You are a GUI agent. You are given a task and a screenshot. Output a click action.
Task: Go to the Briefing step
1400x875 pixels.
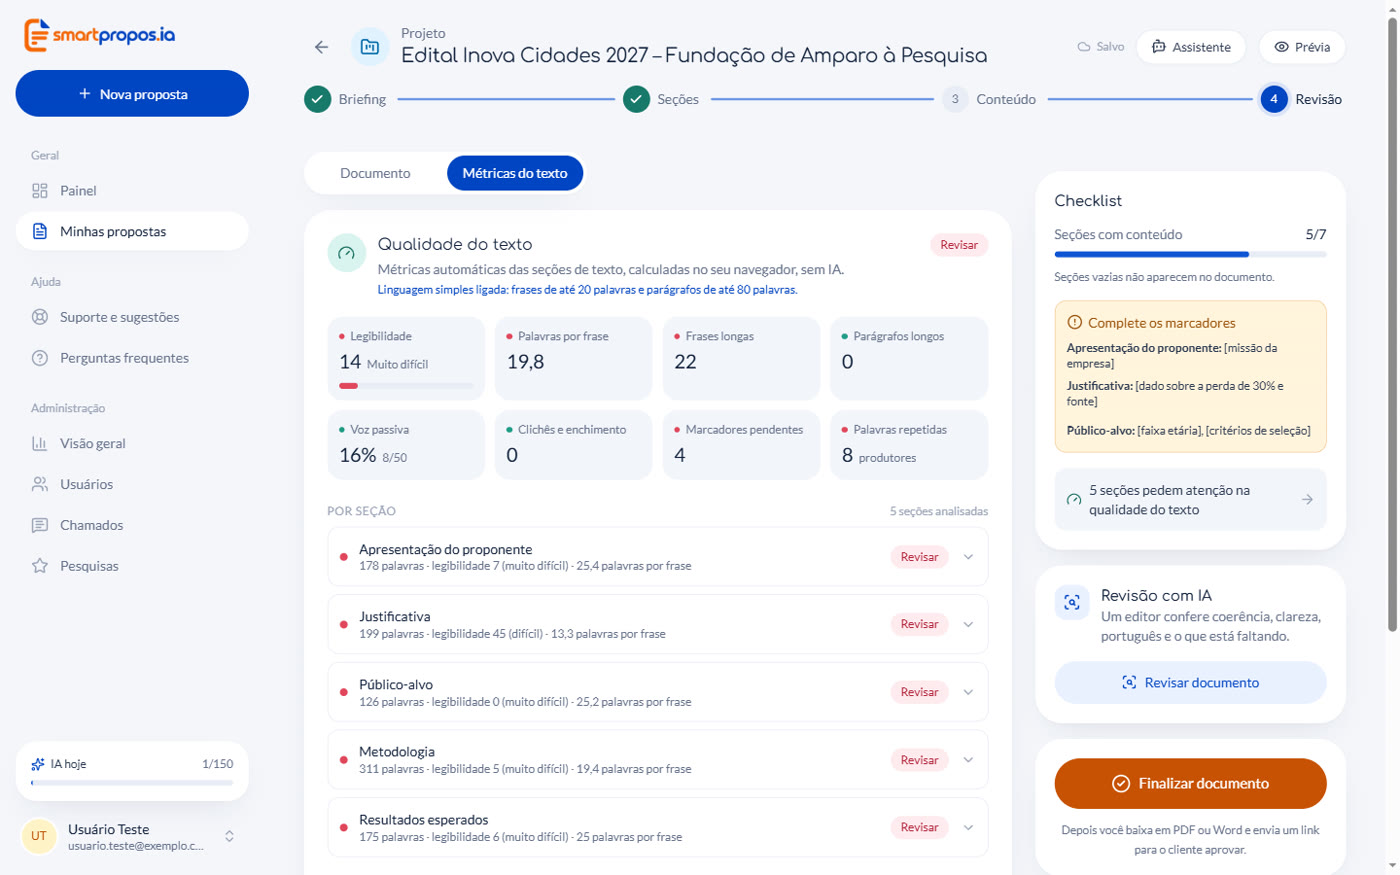click(346, 99)
